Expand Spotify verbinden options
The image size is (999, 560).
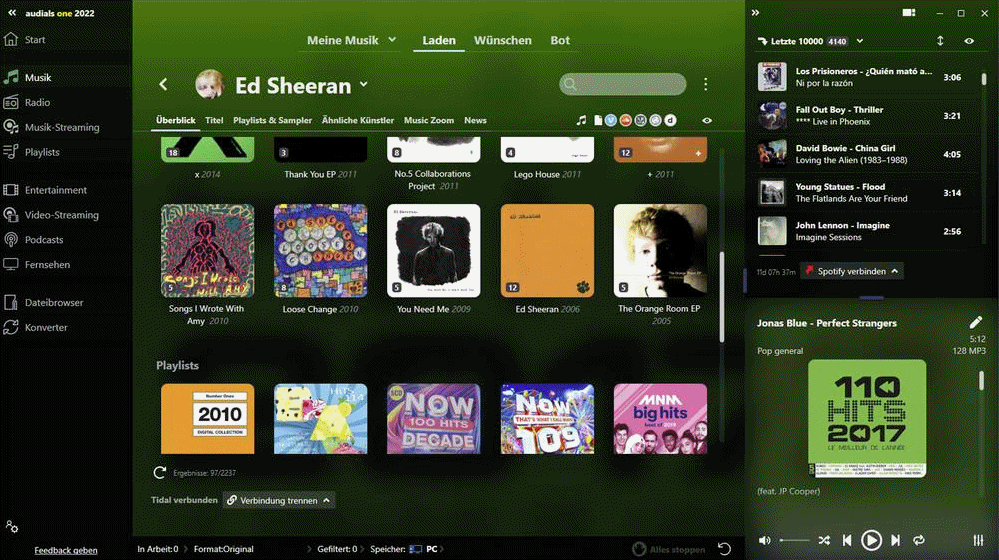pos(895,271)
